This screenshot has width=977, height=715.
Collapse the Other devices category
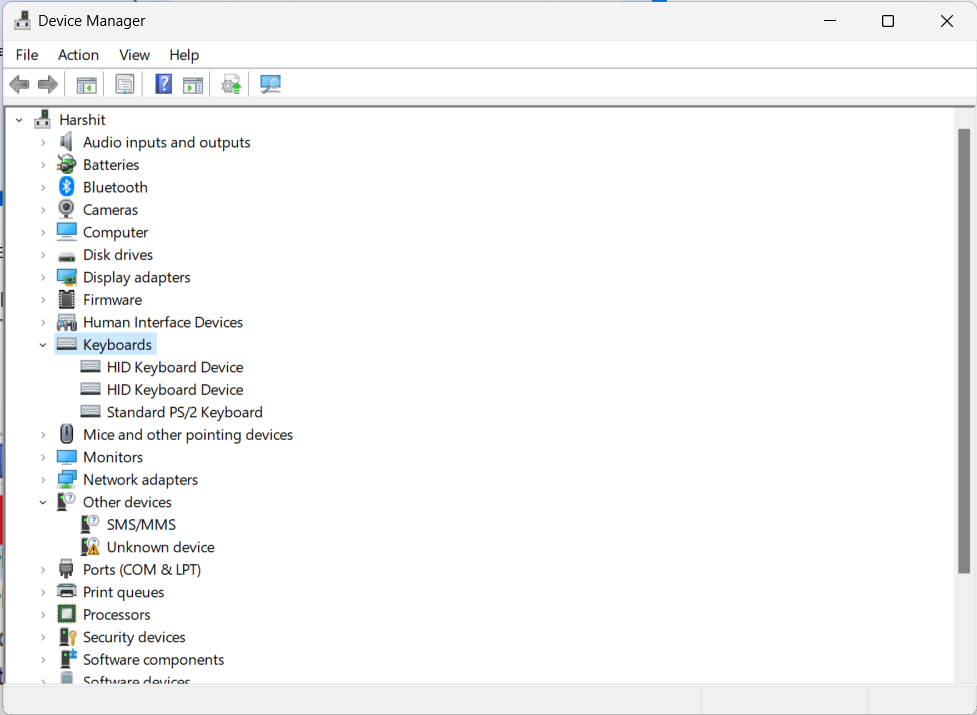(43, 502)
